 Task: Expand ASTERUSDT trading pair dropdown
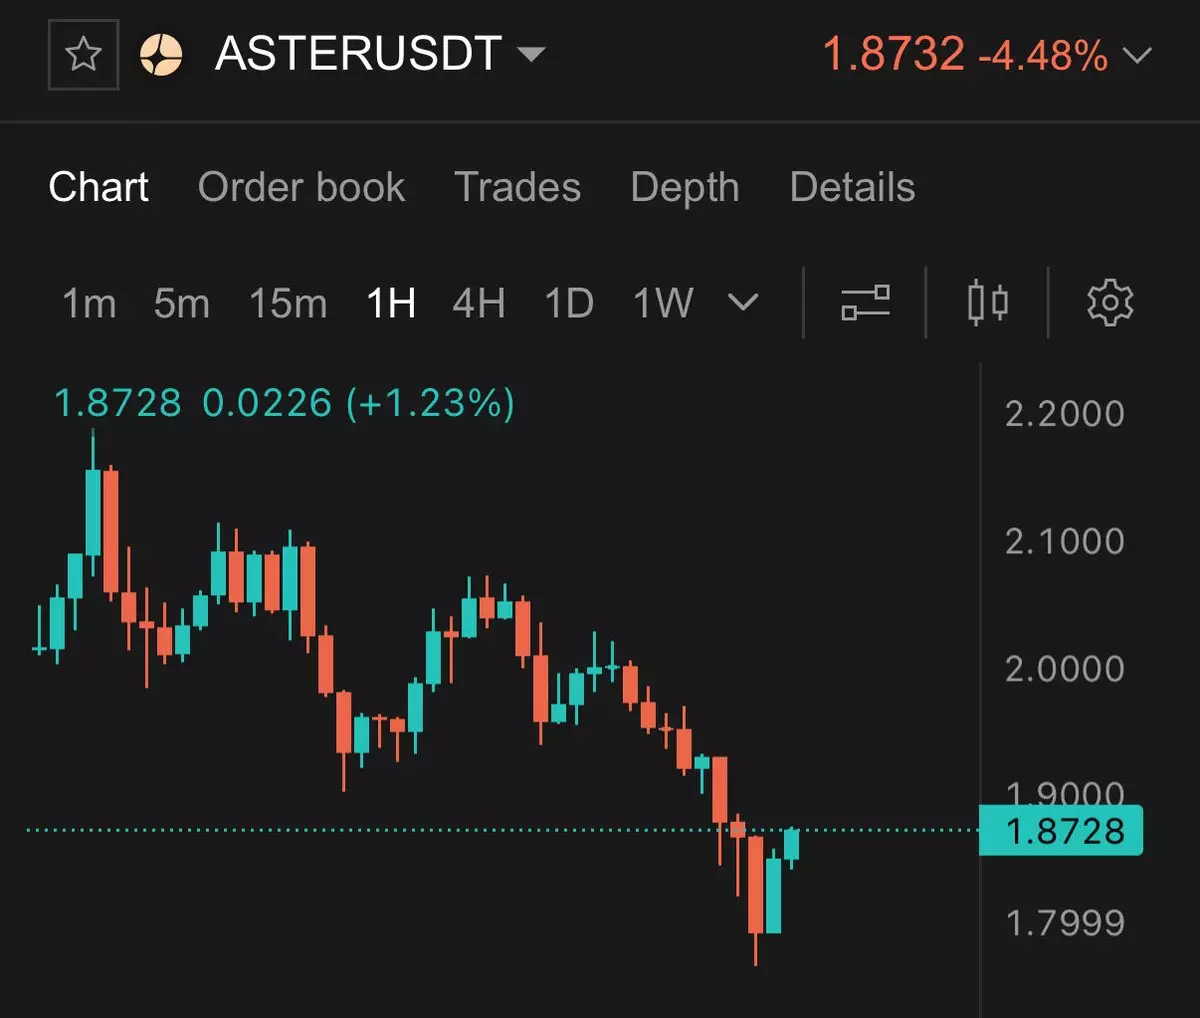coord(531,54)
